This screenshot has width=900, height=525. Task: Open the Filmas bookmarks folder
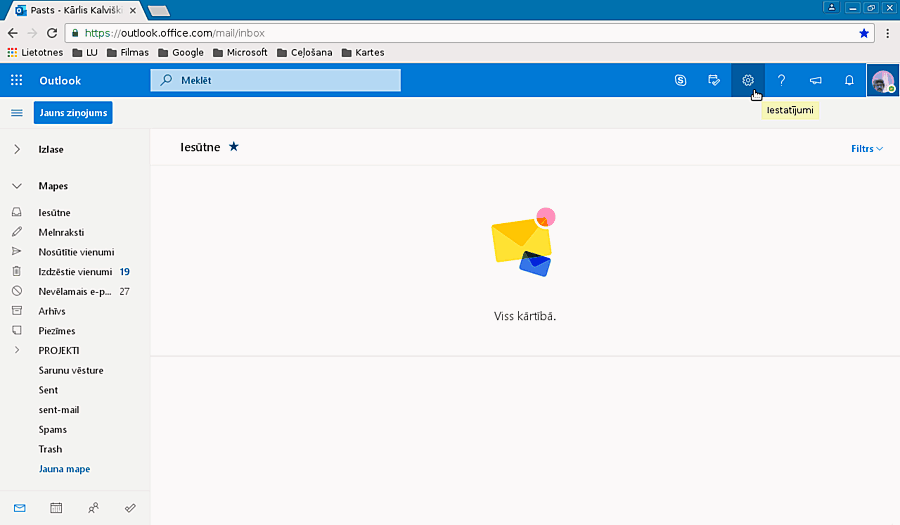127,52
